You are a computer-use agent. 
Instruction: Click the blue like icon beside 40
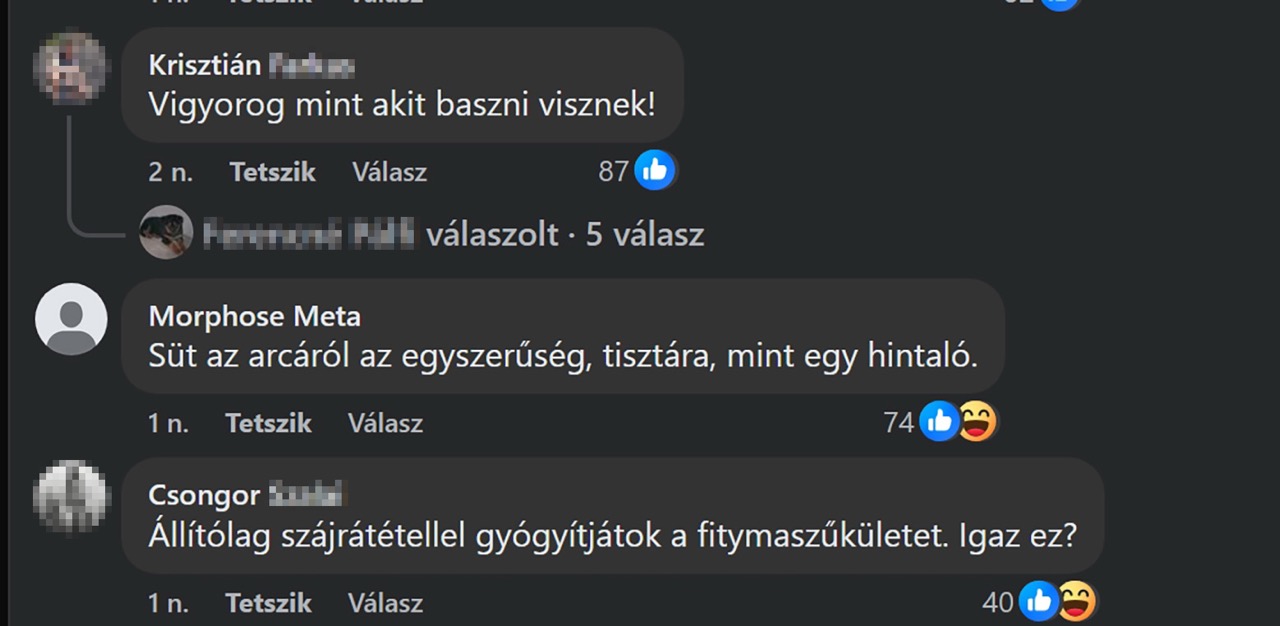1039,602
